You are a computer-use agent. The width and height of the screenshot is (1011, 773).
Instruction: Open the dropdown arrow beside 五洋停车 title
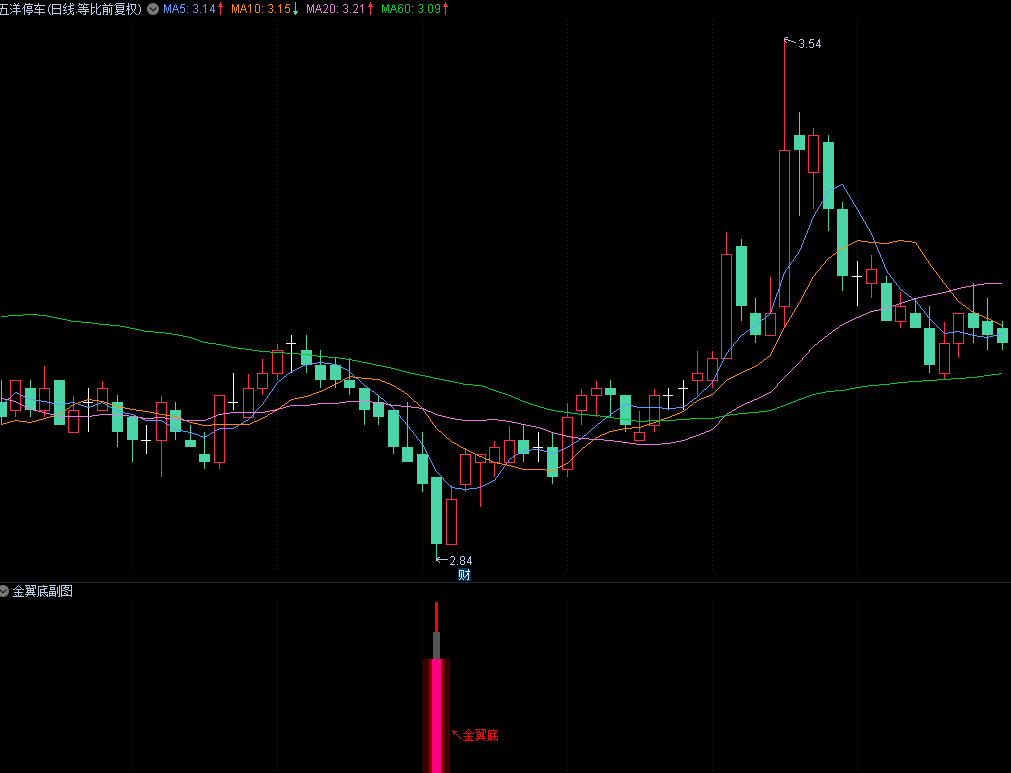152,9
